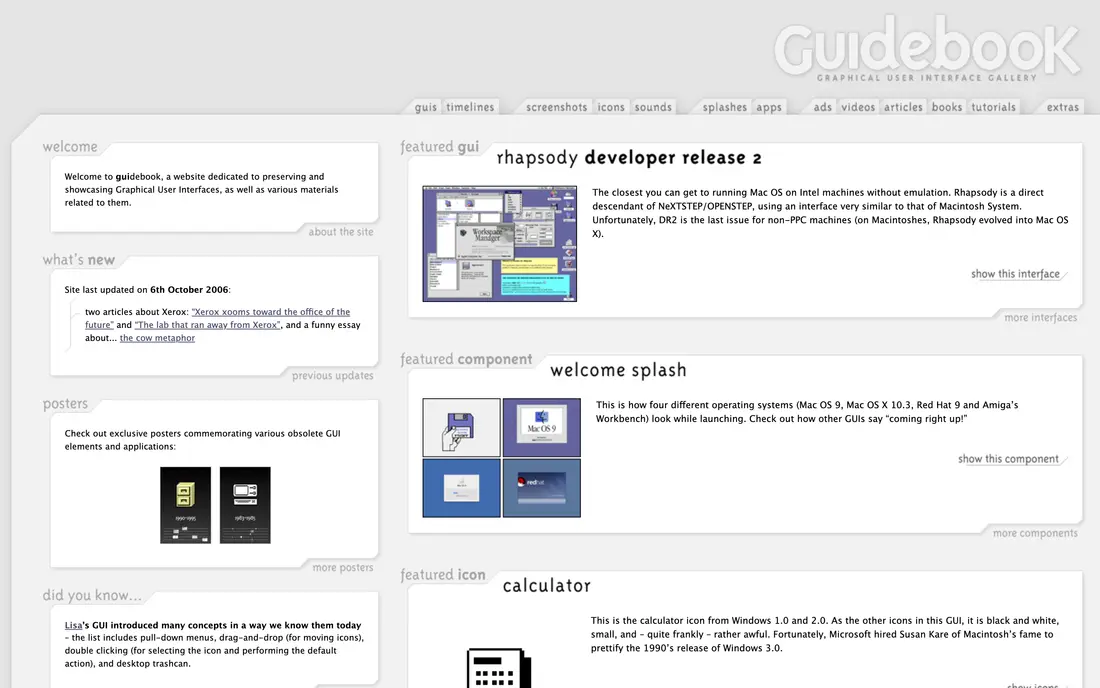Screen dimensions: 1100x688
Task: Go to the ads tab
Action: tap(822, 107)
